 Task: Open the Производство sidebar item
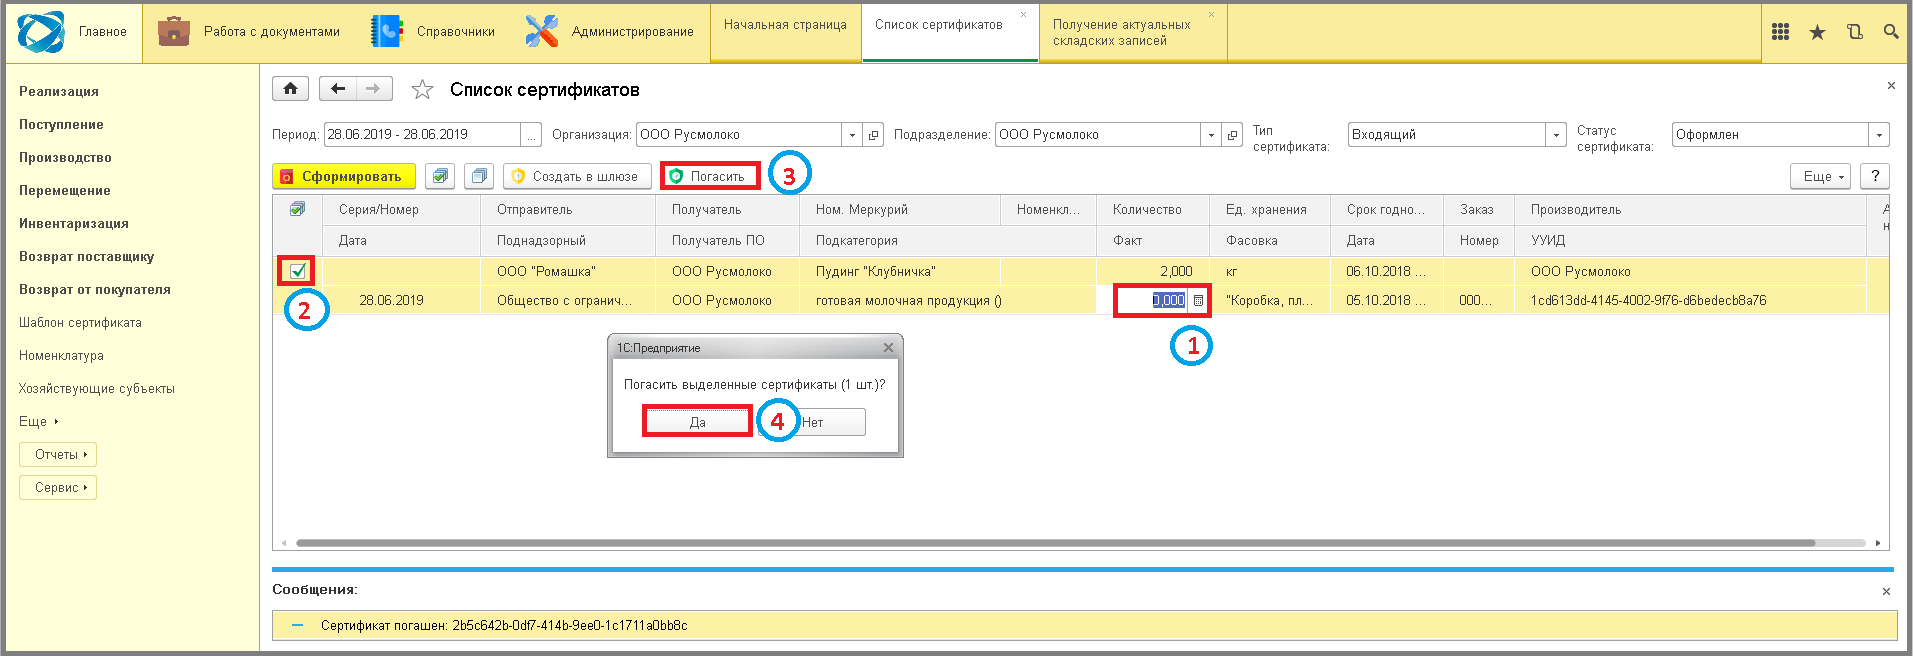coord(65,158)
